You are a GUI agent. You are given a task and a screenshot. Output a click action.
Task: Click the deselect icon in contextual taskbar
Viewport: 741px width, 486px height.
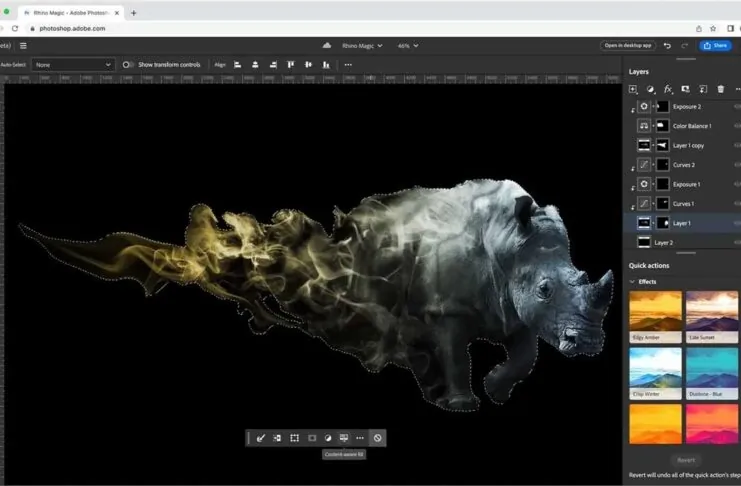[377, 438]
